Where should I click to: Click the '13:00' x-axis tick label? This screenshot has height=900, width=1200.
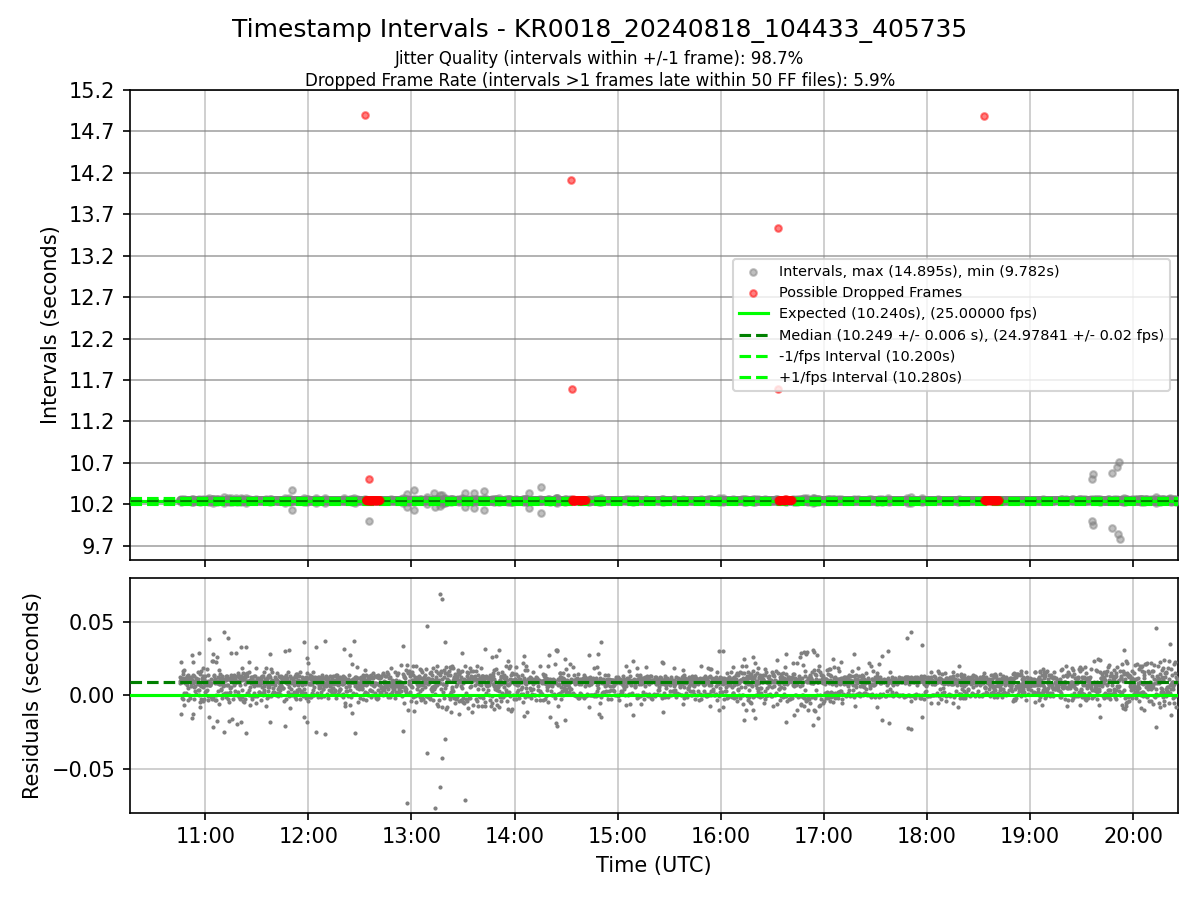(411, 837)
